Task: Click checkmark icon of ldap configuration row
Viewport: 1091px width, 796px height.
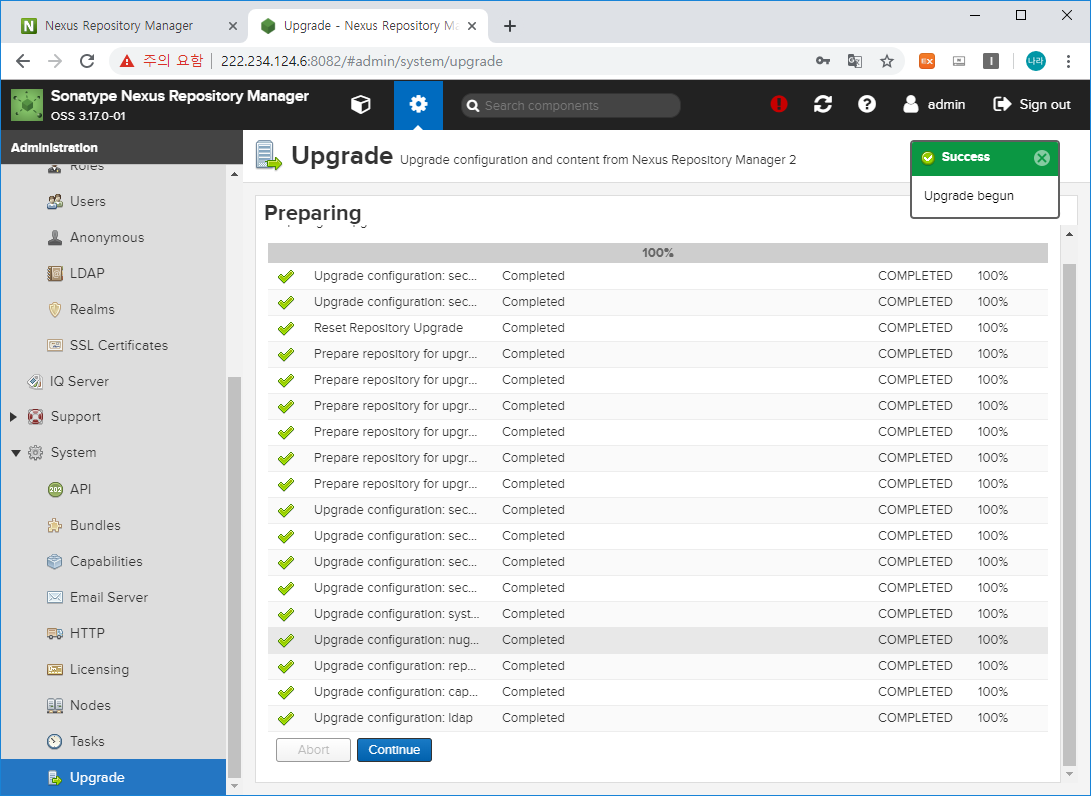Action: [286, 718]
